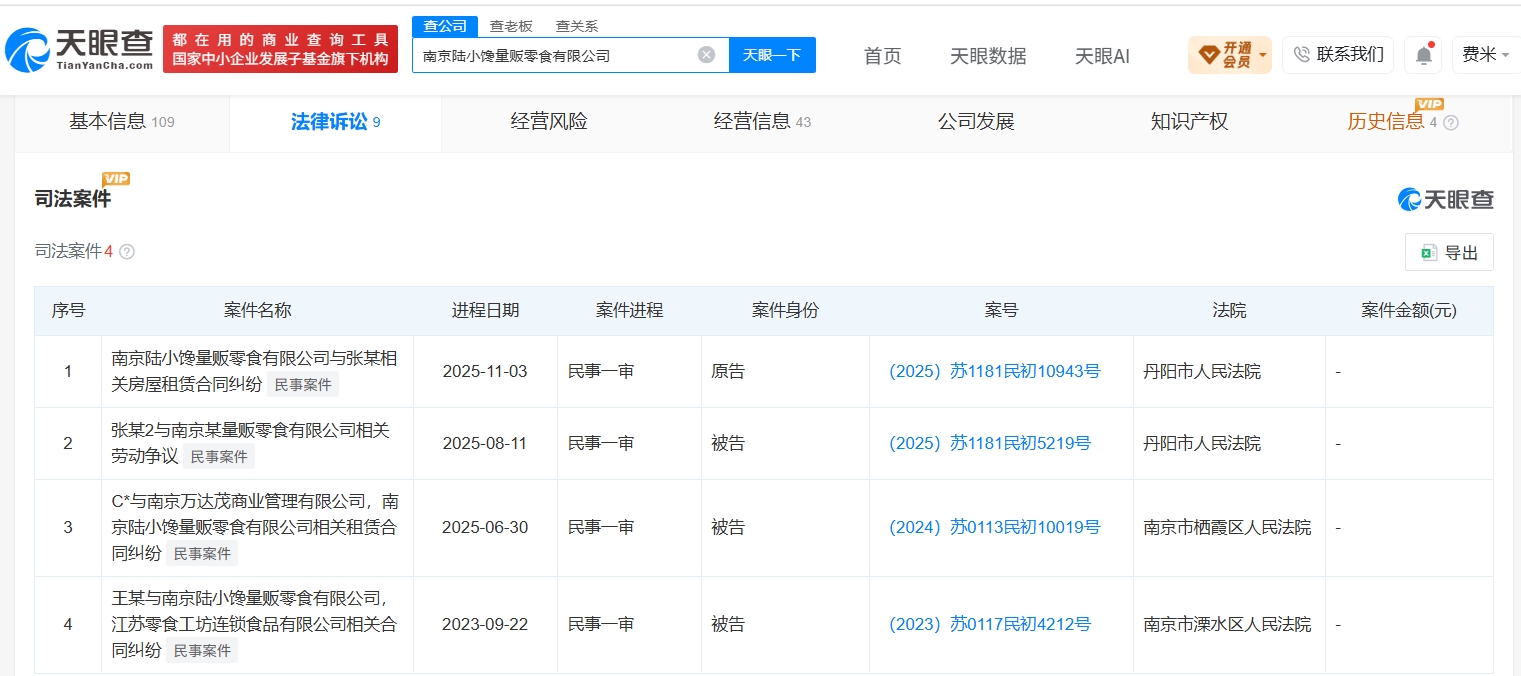The width and height of the screenshot is (1521, 676).
Task: Click case name starting with C*与南京万达茂商业管理有限公司
Action: pyautogui.click(x=255, y=527)
